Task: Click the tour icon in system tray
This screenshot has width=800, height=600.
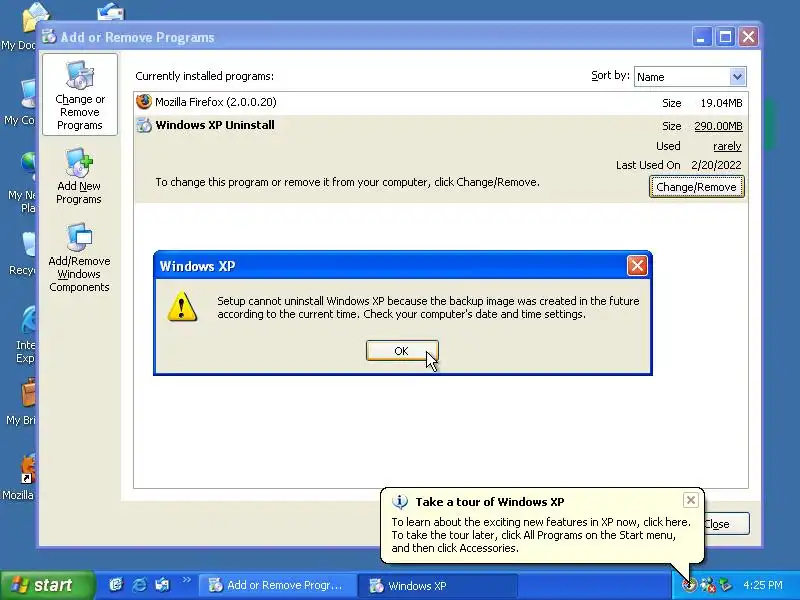Action: (690, 585)
